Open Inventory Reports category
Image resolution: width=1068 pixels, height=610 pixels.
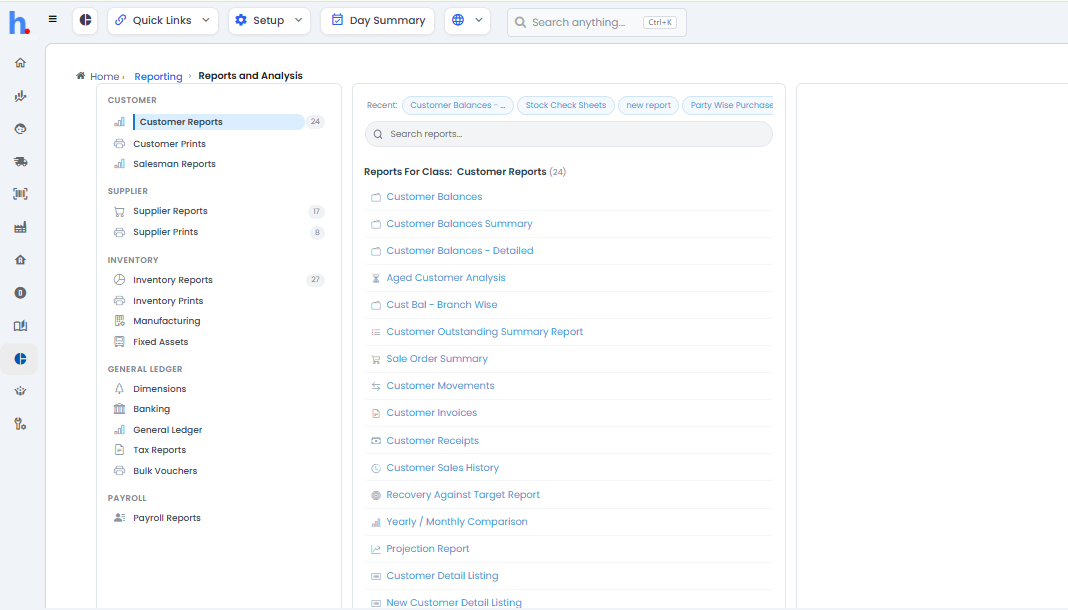click(x=173, y=280)
